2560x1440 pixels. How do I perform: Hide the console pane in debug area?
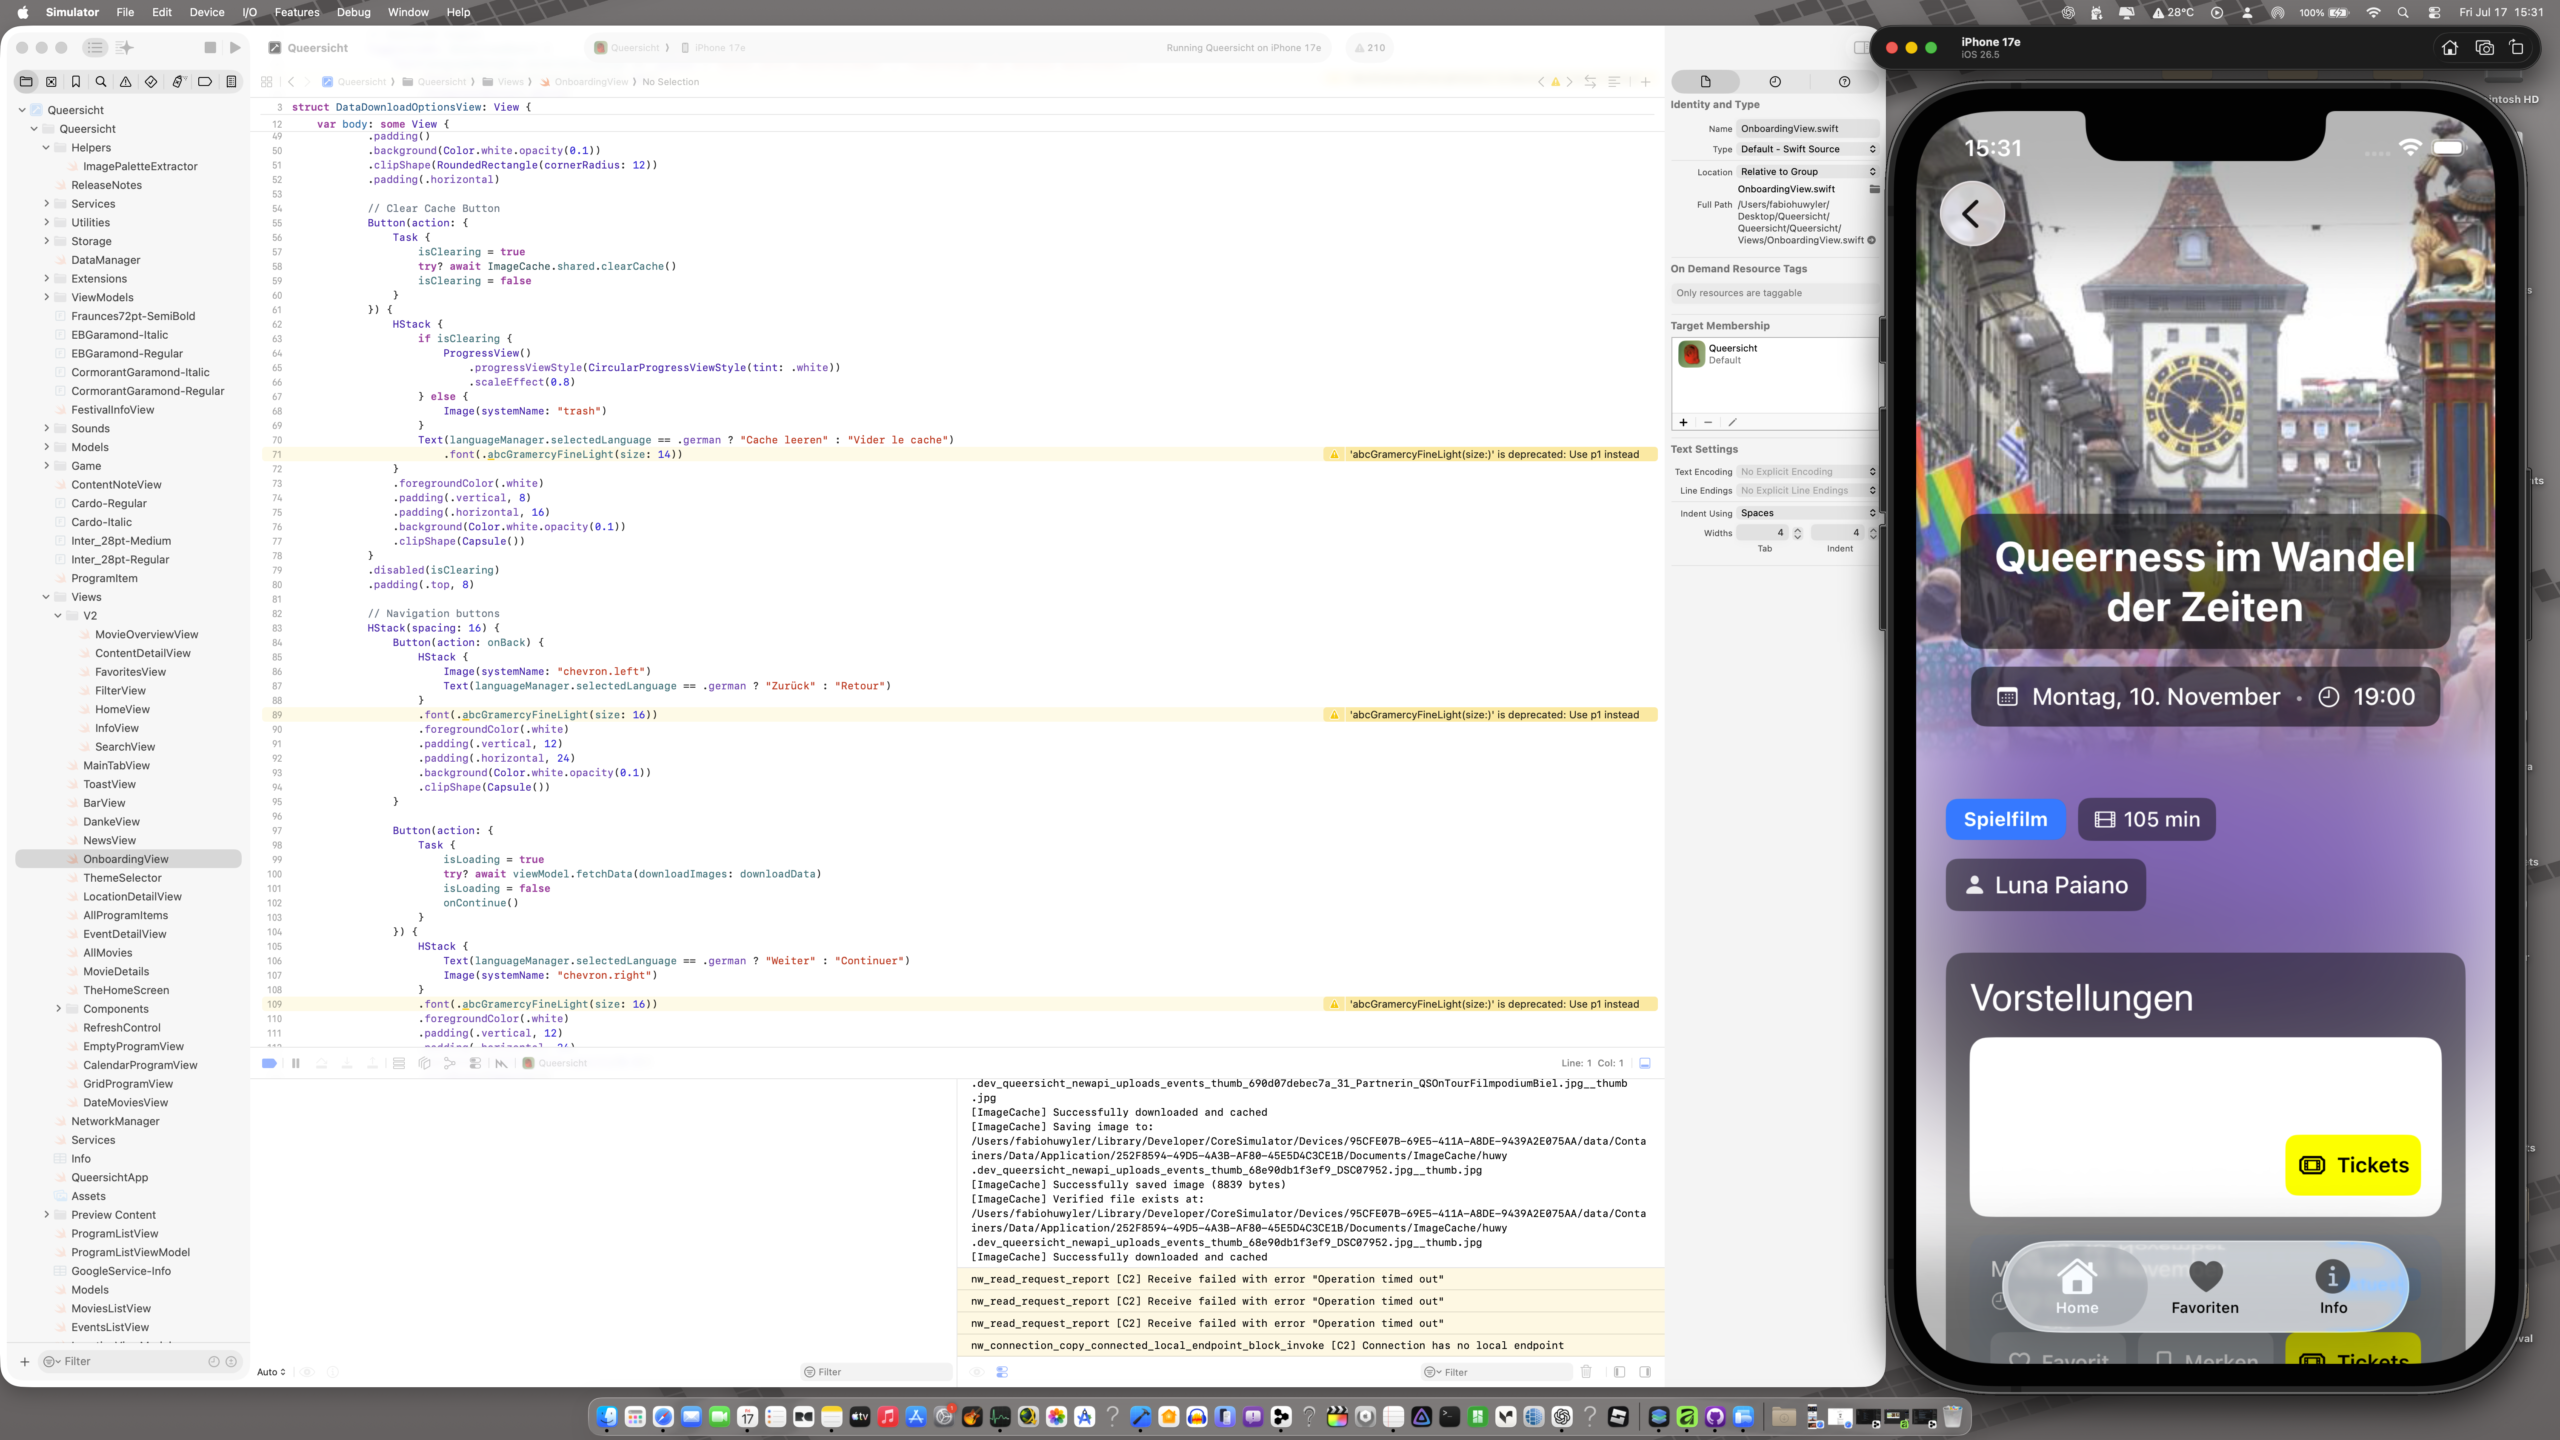(x=1645, y=1372)
